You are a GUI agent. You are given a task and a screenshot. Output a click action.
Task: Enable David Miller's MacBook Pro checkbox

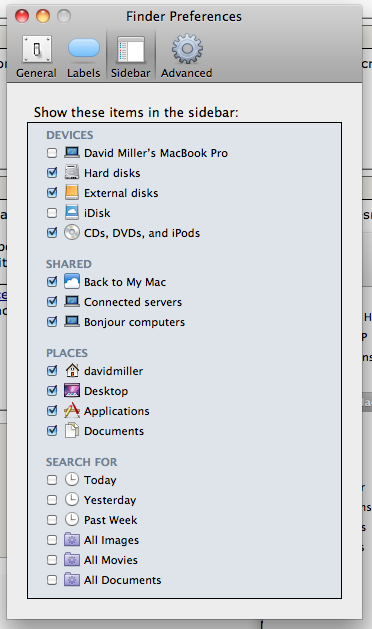(52, 153)
